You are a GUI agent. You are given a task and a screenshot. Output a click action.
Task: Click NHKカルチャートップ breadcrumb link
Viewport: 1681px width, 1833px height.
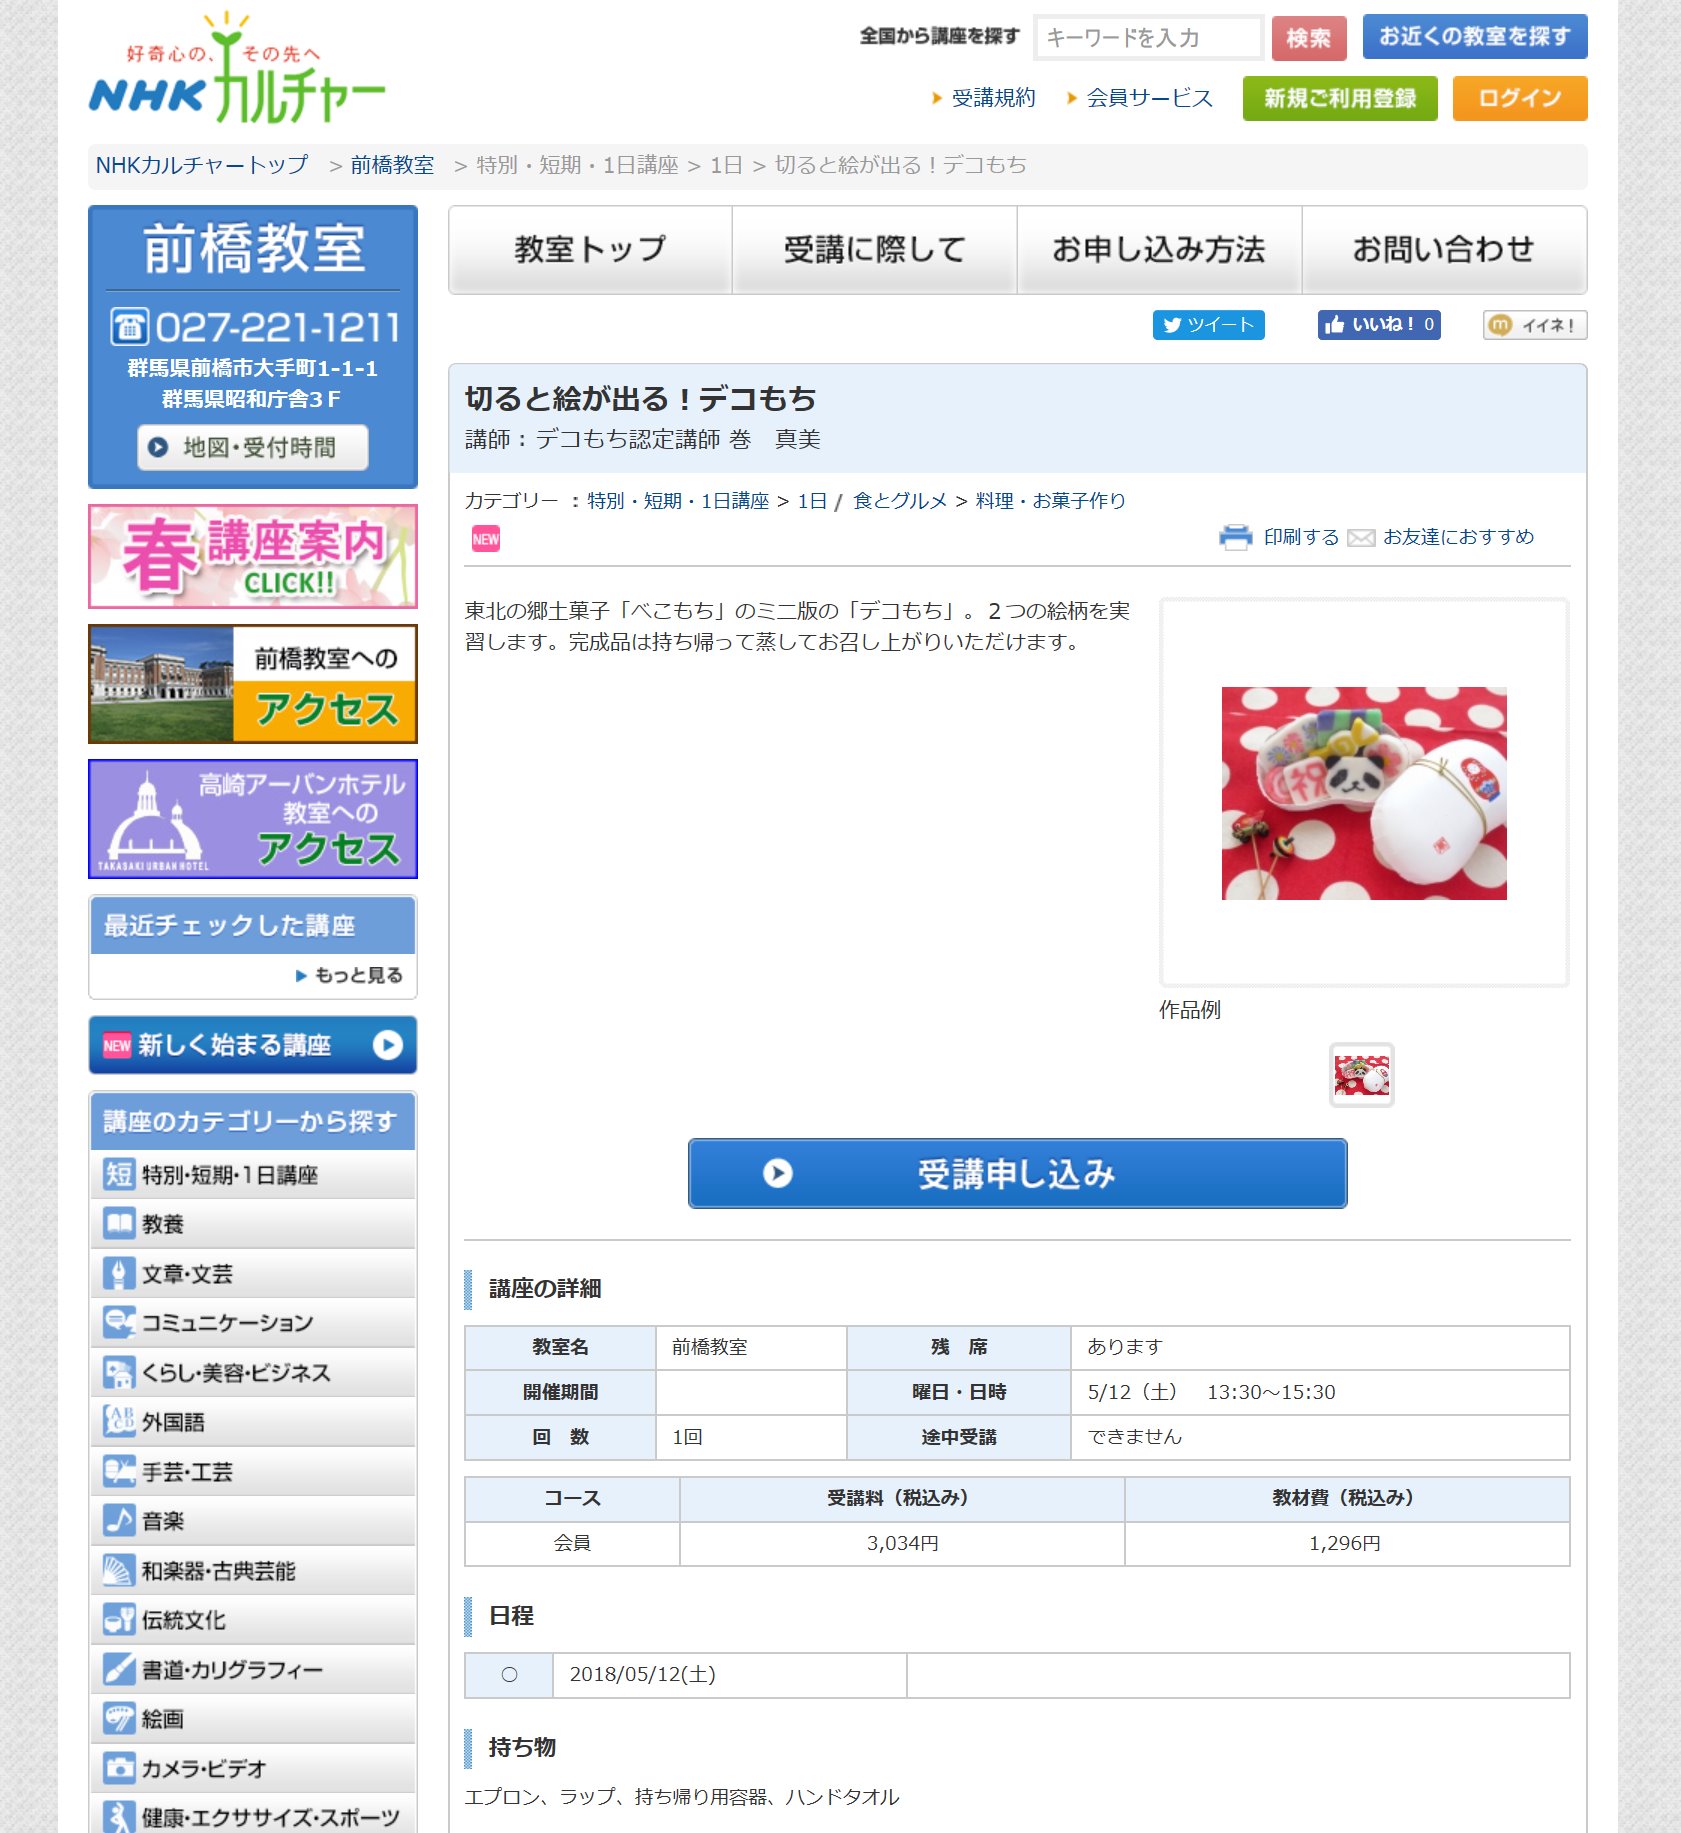coord(202,165)
